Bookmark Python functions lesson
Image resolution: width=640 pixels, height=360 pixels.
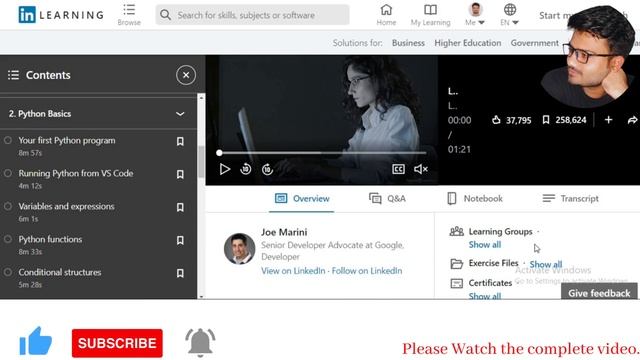(180, 240)
